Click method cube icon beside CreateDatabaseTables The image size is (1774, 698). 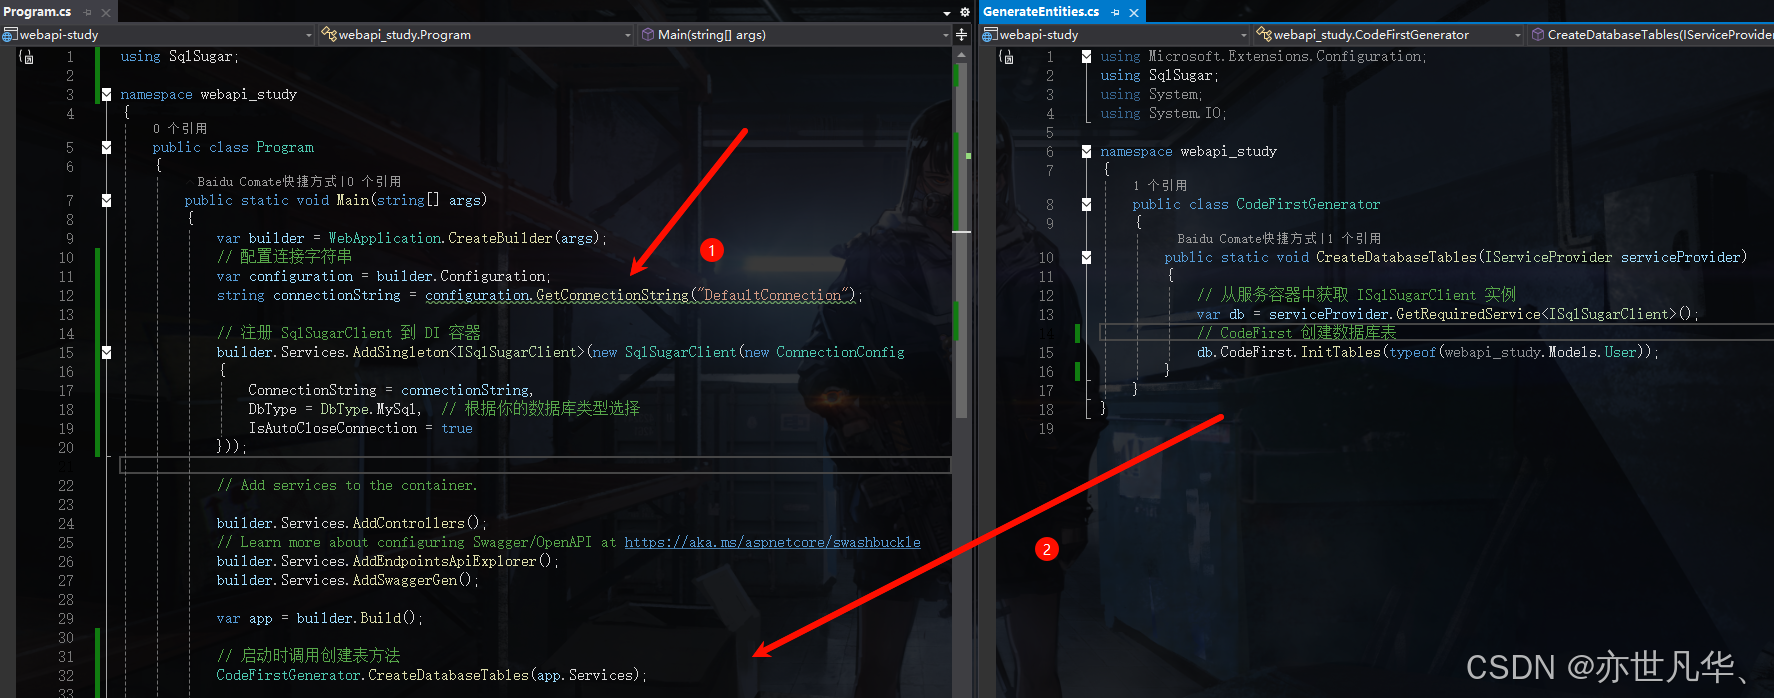[x=1538, y=34]
